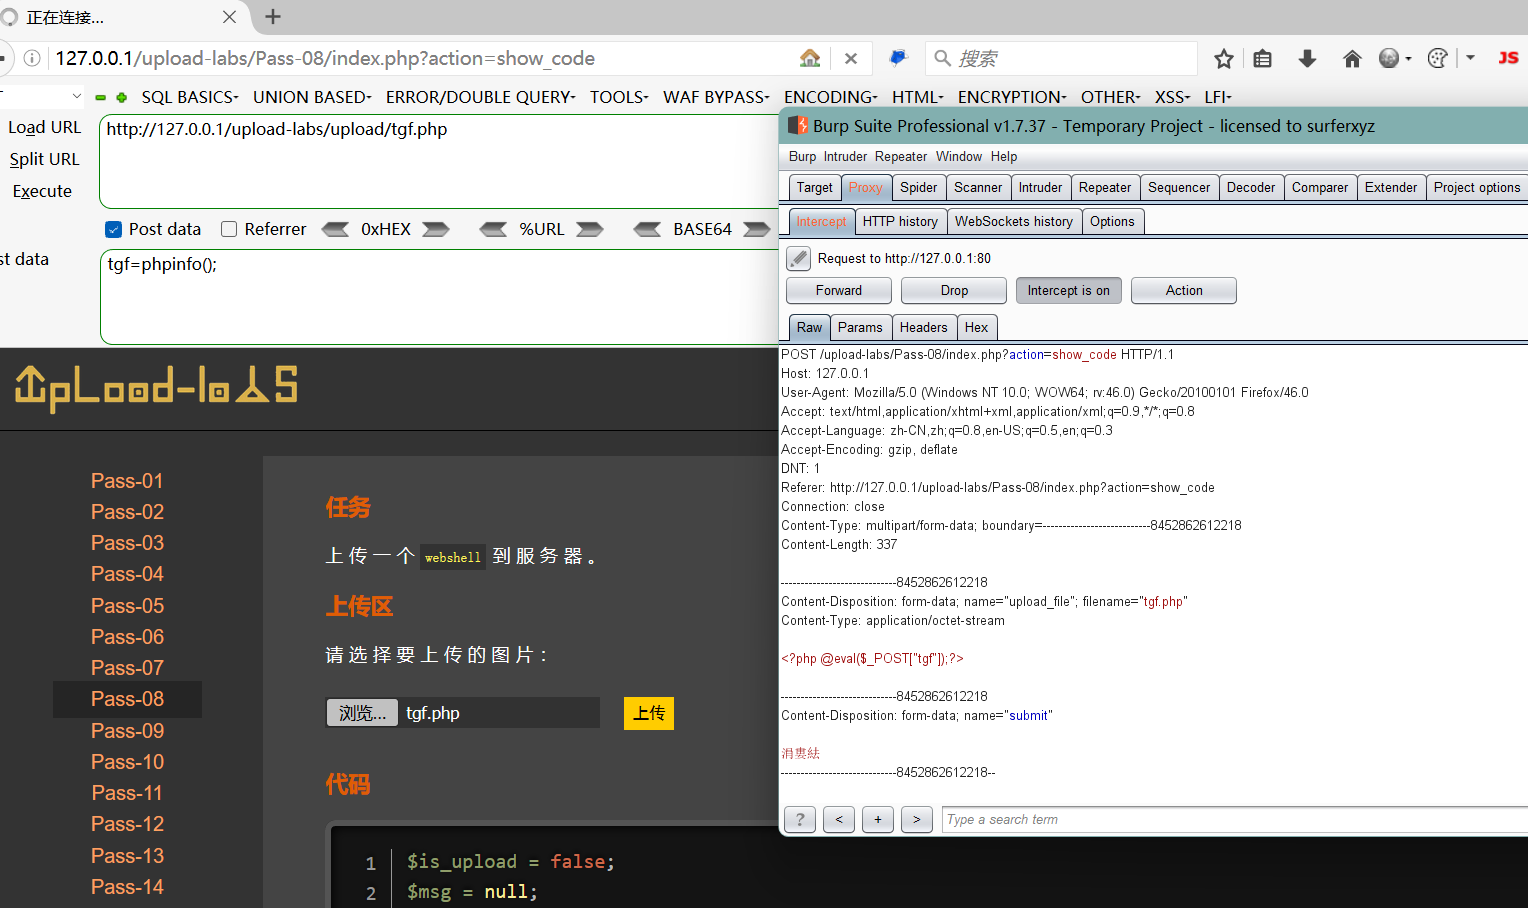Click Load URL in HackBar

(x=44, y=127)
